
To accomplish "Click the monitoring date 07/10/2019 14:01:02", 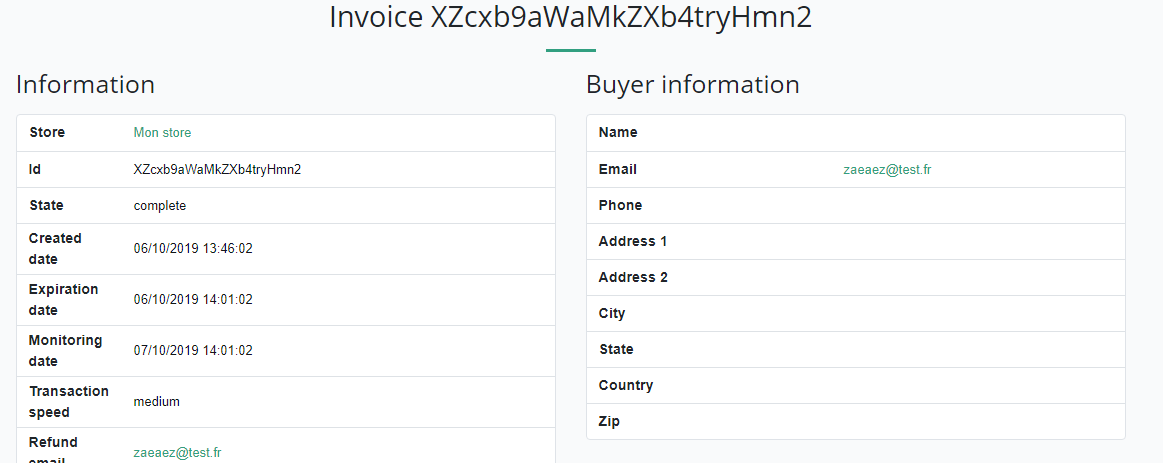I will click(x=193, y=351).
